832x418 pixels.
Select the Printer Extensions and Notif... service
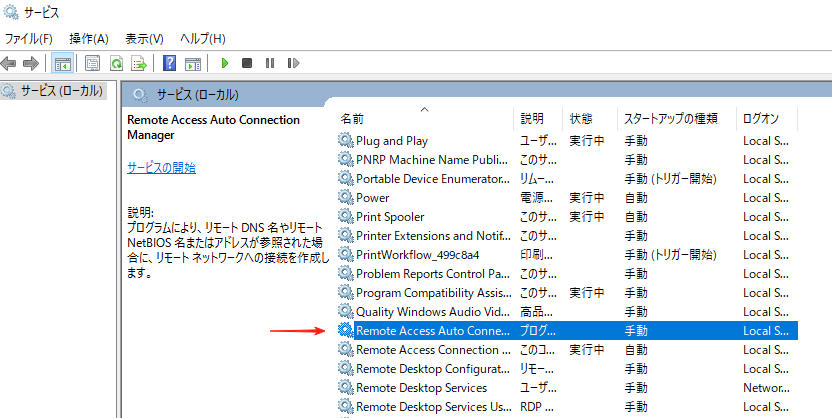[433, 236]
